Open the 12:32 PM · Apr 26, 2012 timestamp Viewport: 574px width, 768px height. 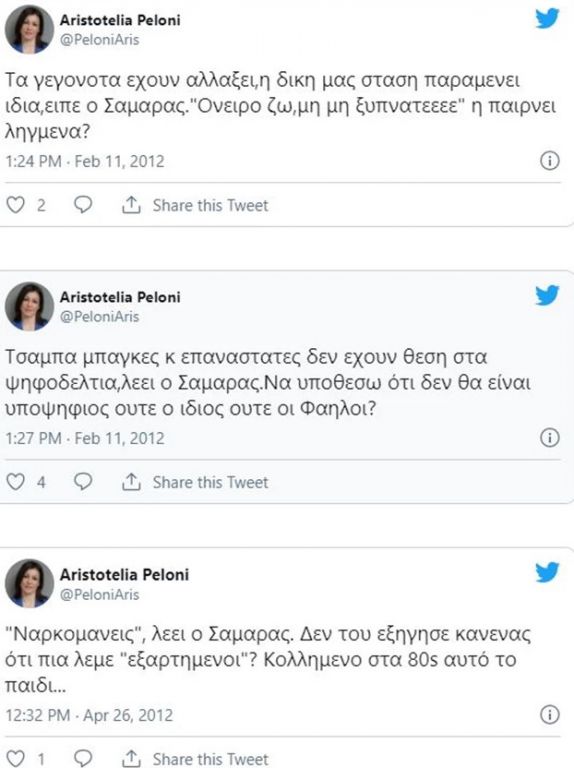click(x=89, y=715)
